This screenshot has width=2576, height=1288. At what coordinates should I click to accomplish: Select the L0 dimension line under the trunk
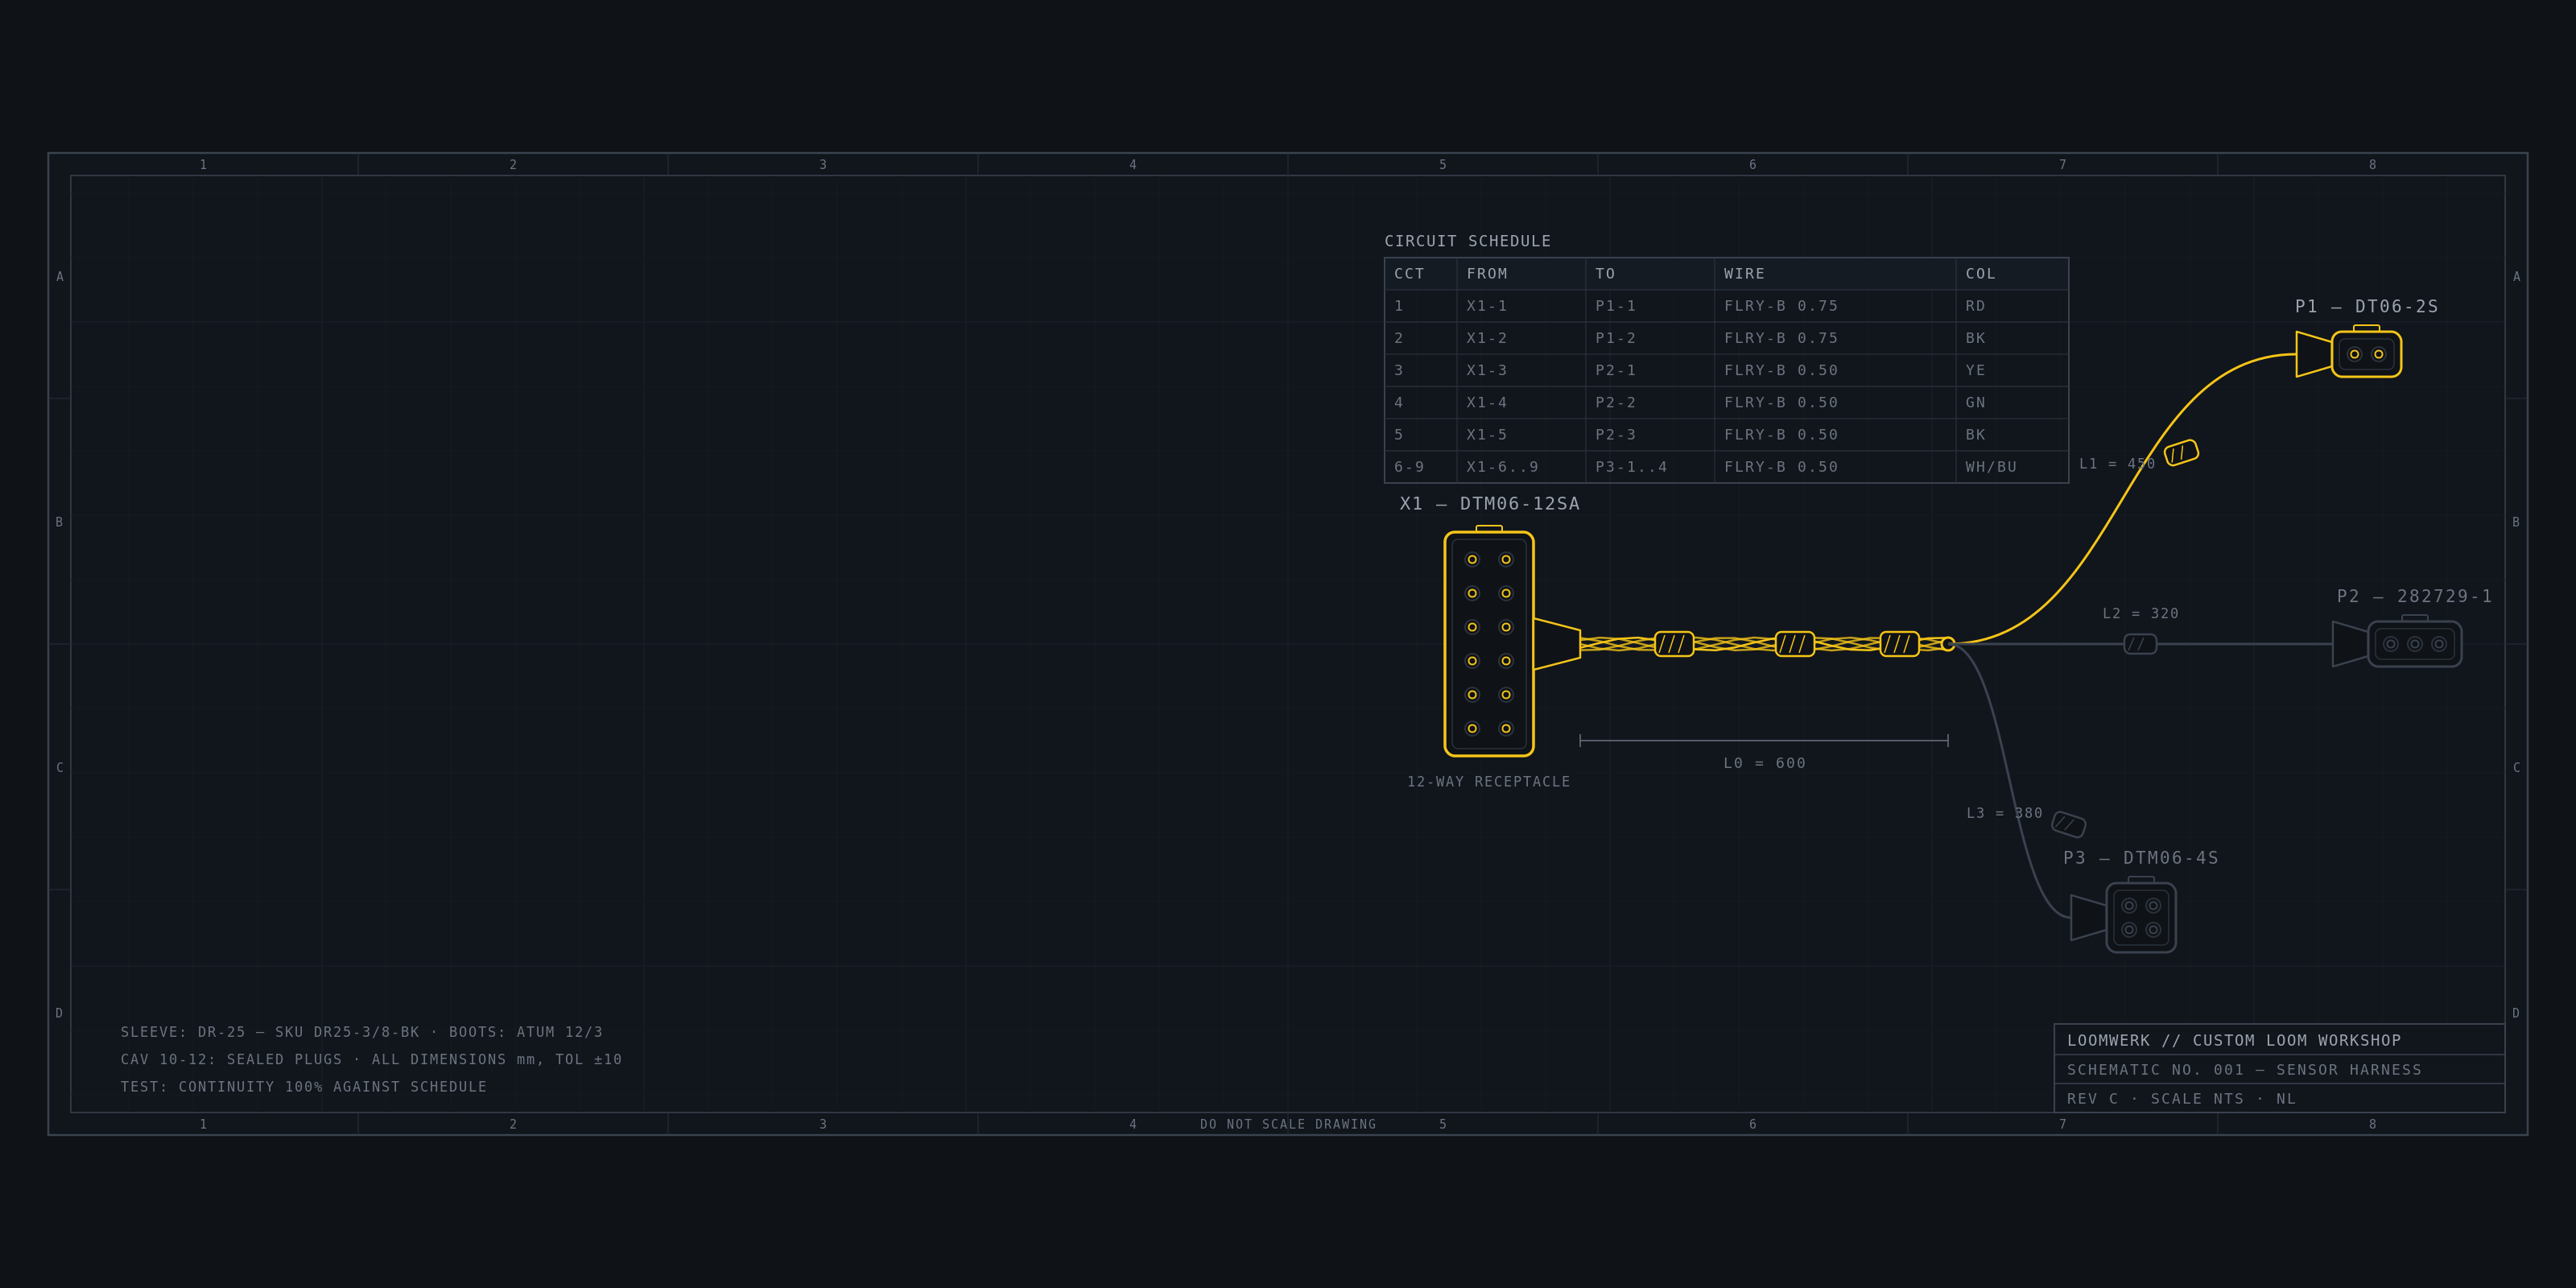1764,741
